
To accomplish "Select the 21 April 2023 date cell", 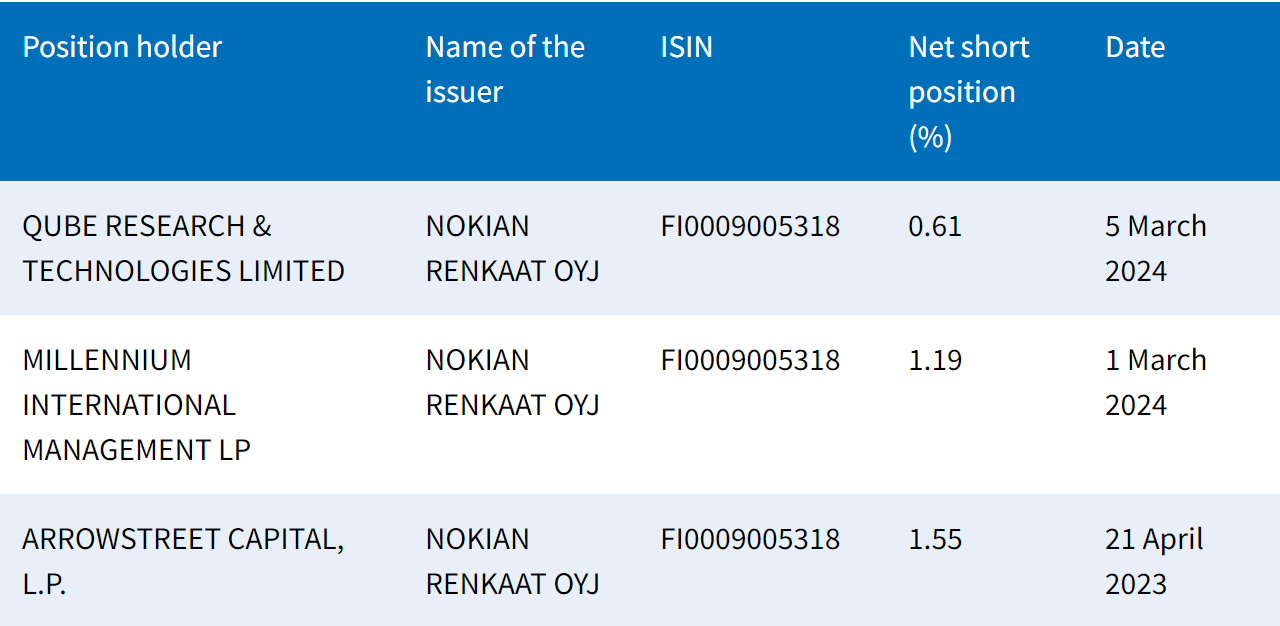I will [x=1154, y=560].
